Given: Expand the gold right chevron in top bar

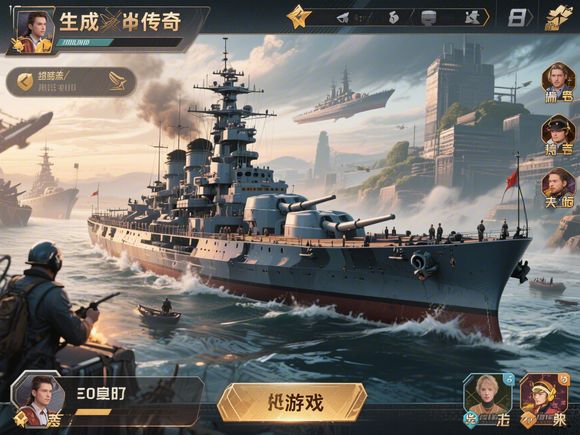Looking at the screenshot, I should pyautogui.click(x=487, y=17).
